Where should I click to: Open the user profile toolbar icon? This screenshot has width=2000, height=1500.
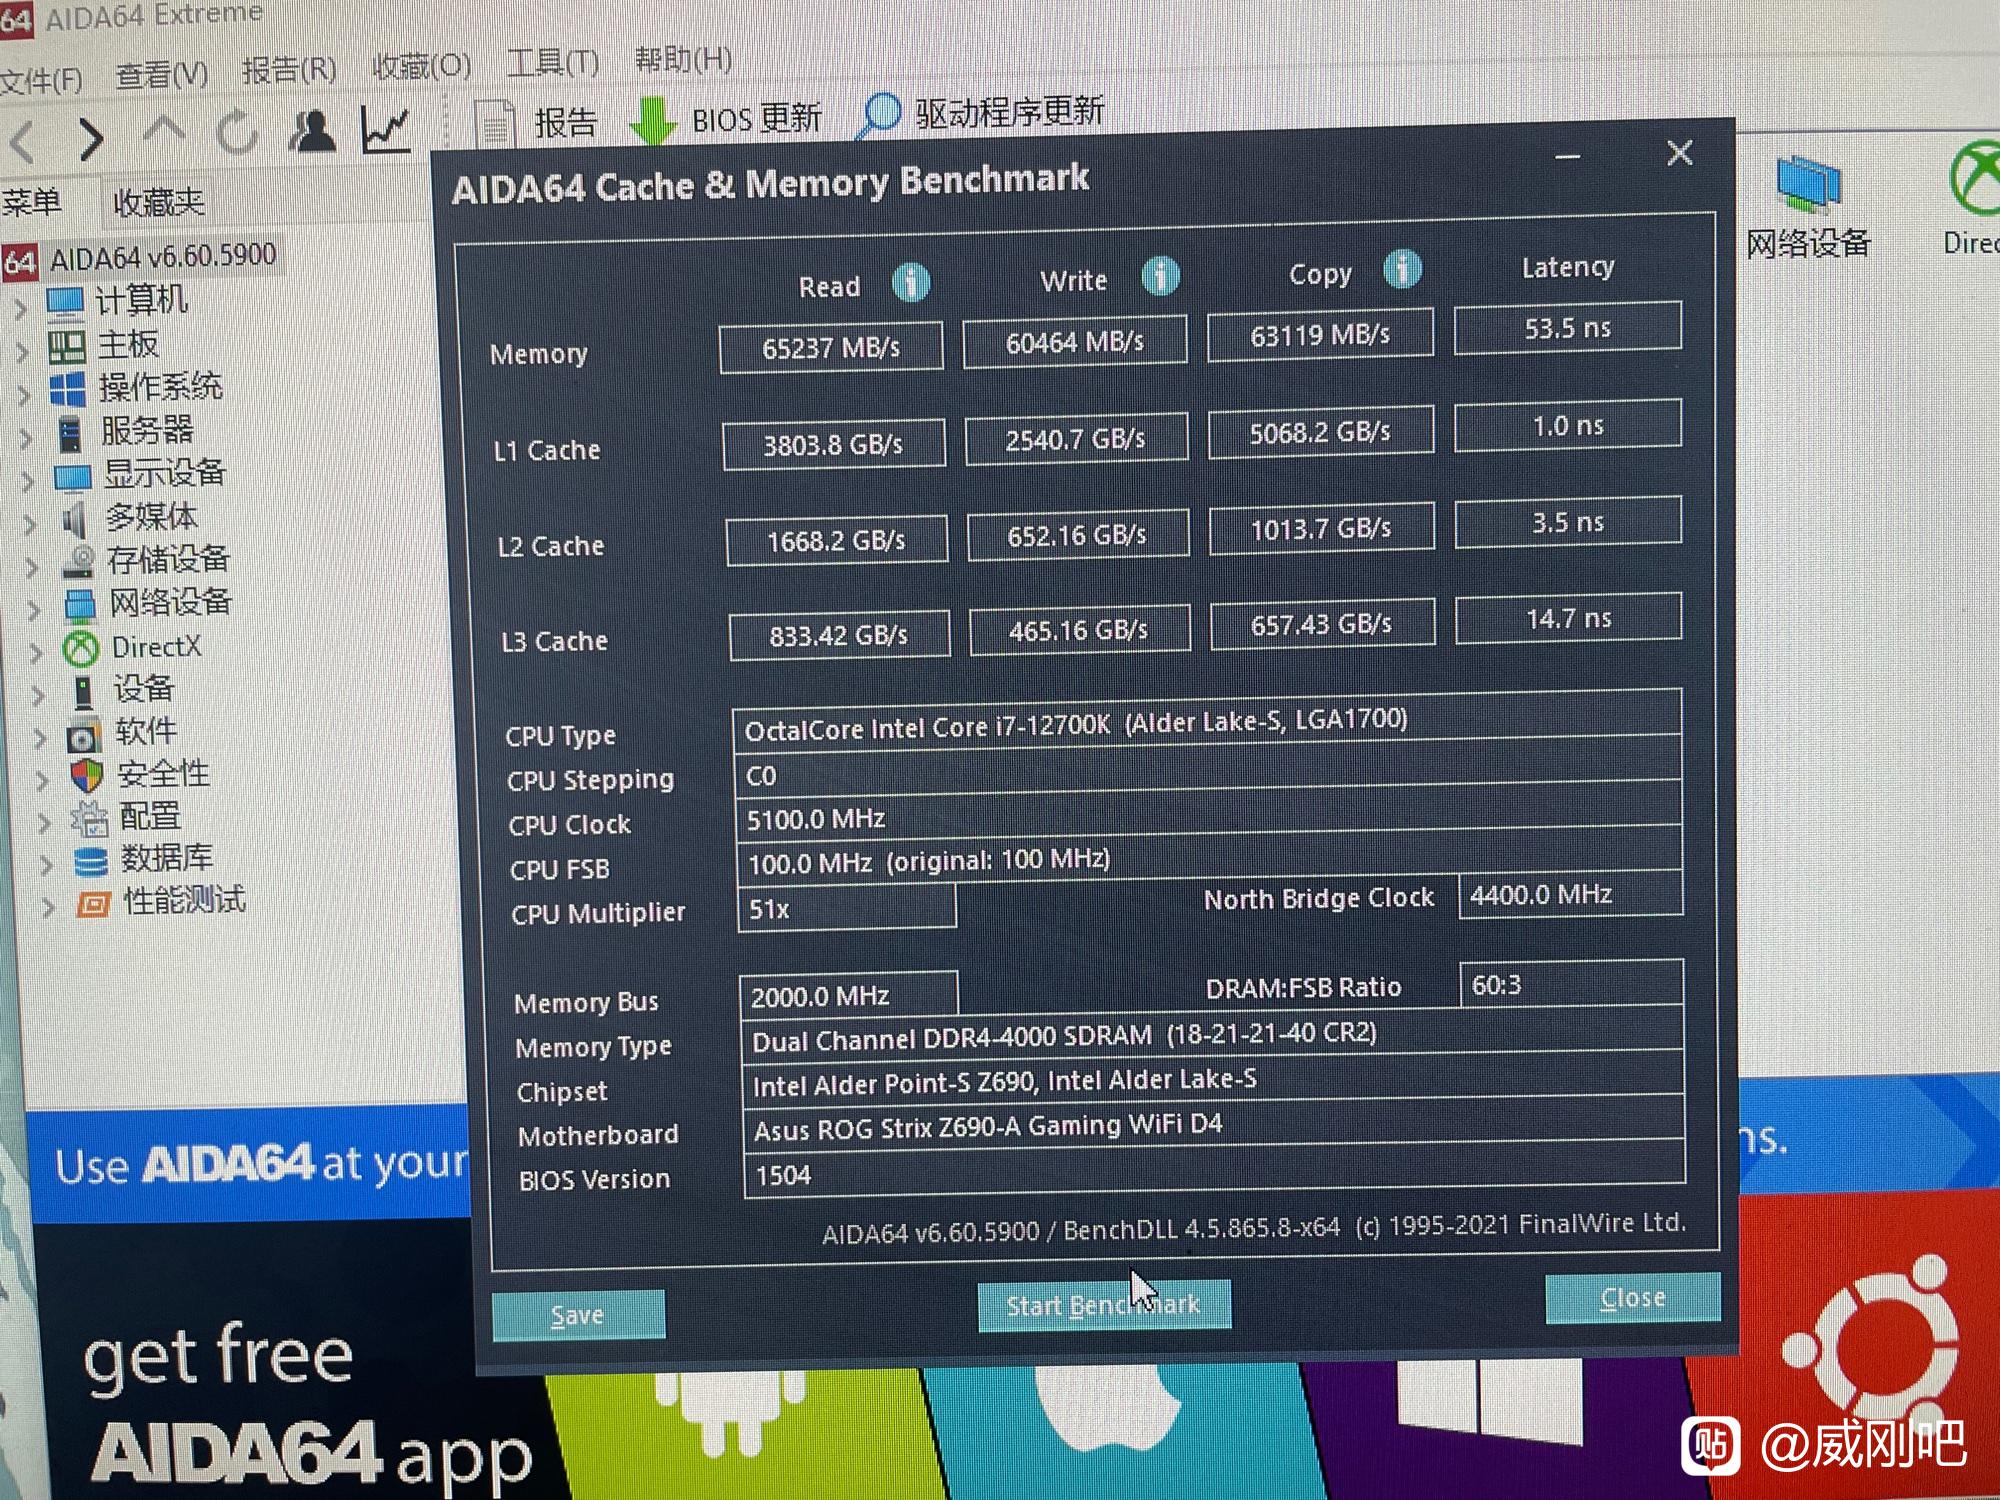pos(312,130)
